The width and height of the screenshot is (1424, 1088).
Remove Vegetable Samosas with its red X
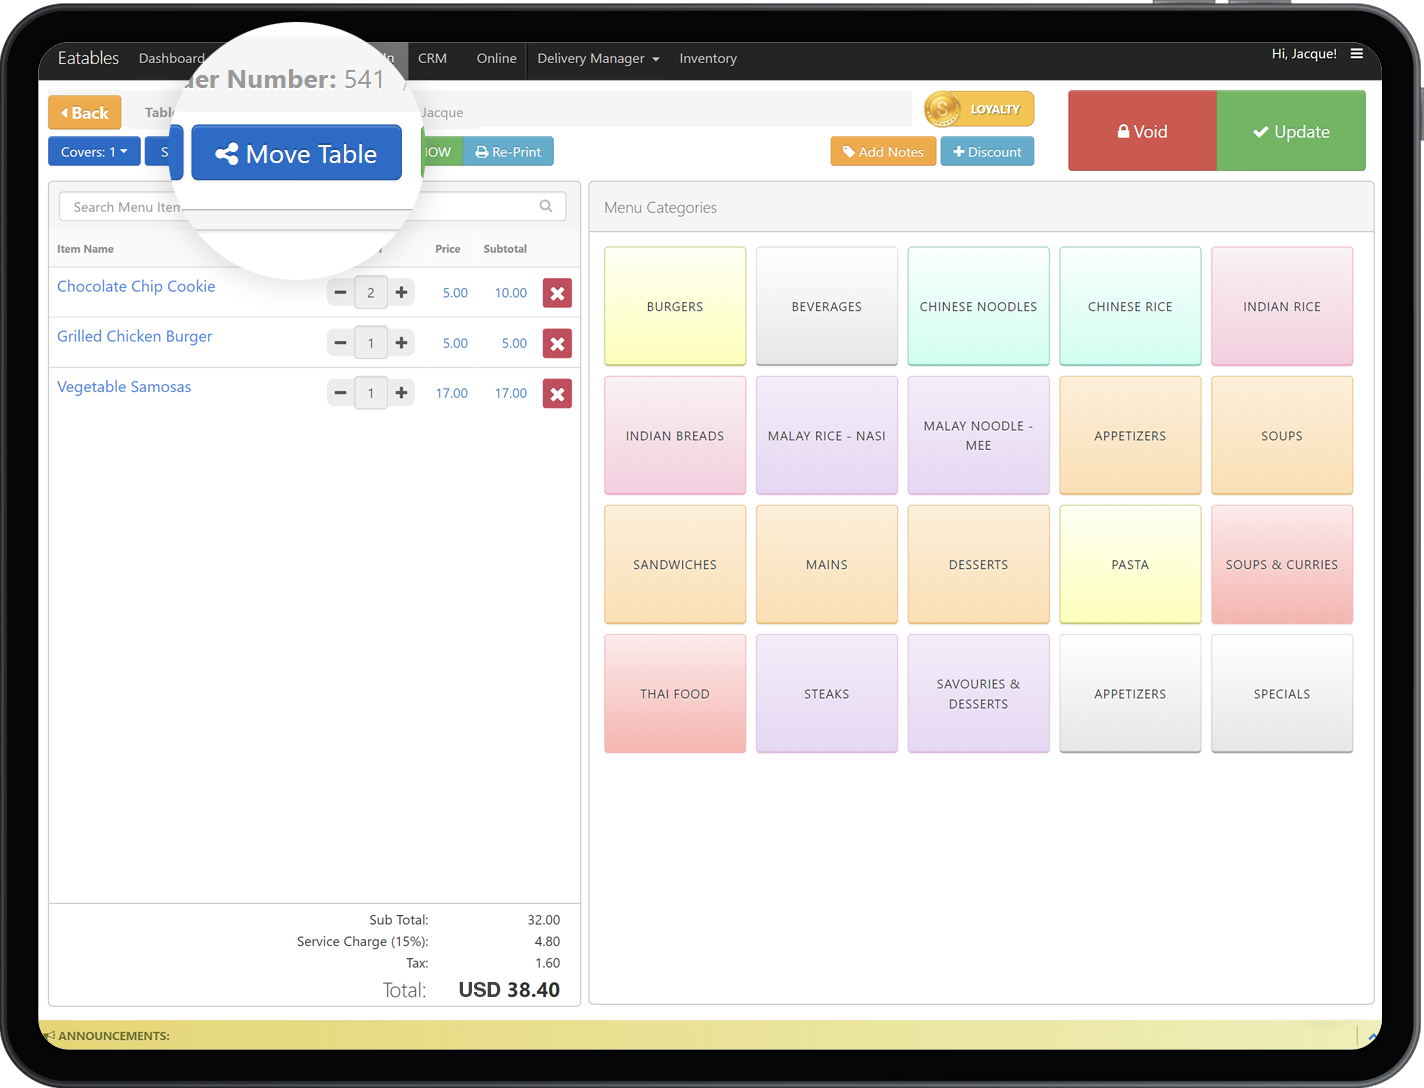point(557,392)
